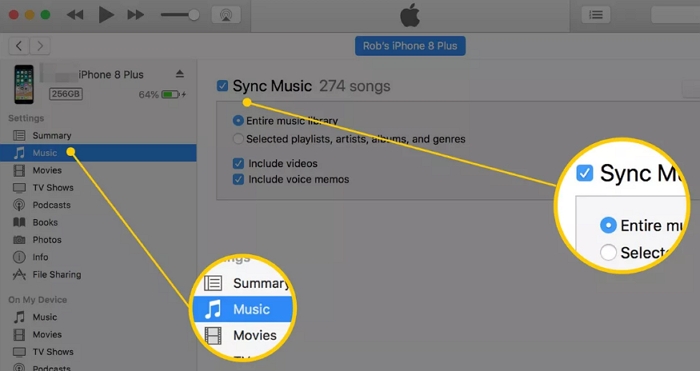Toggle Include videos checkbox
The width and height of the screenshot is (700, 371).
pos(238,163)
